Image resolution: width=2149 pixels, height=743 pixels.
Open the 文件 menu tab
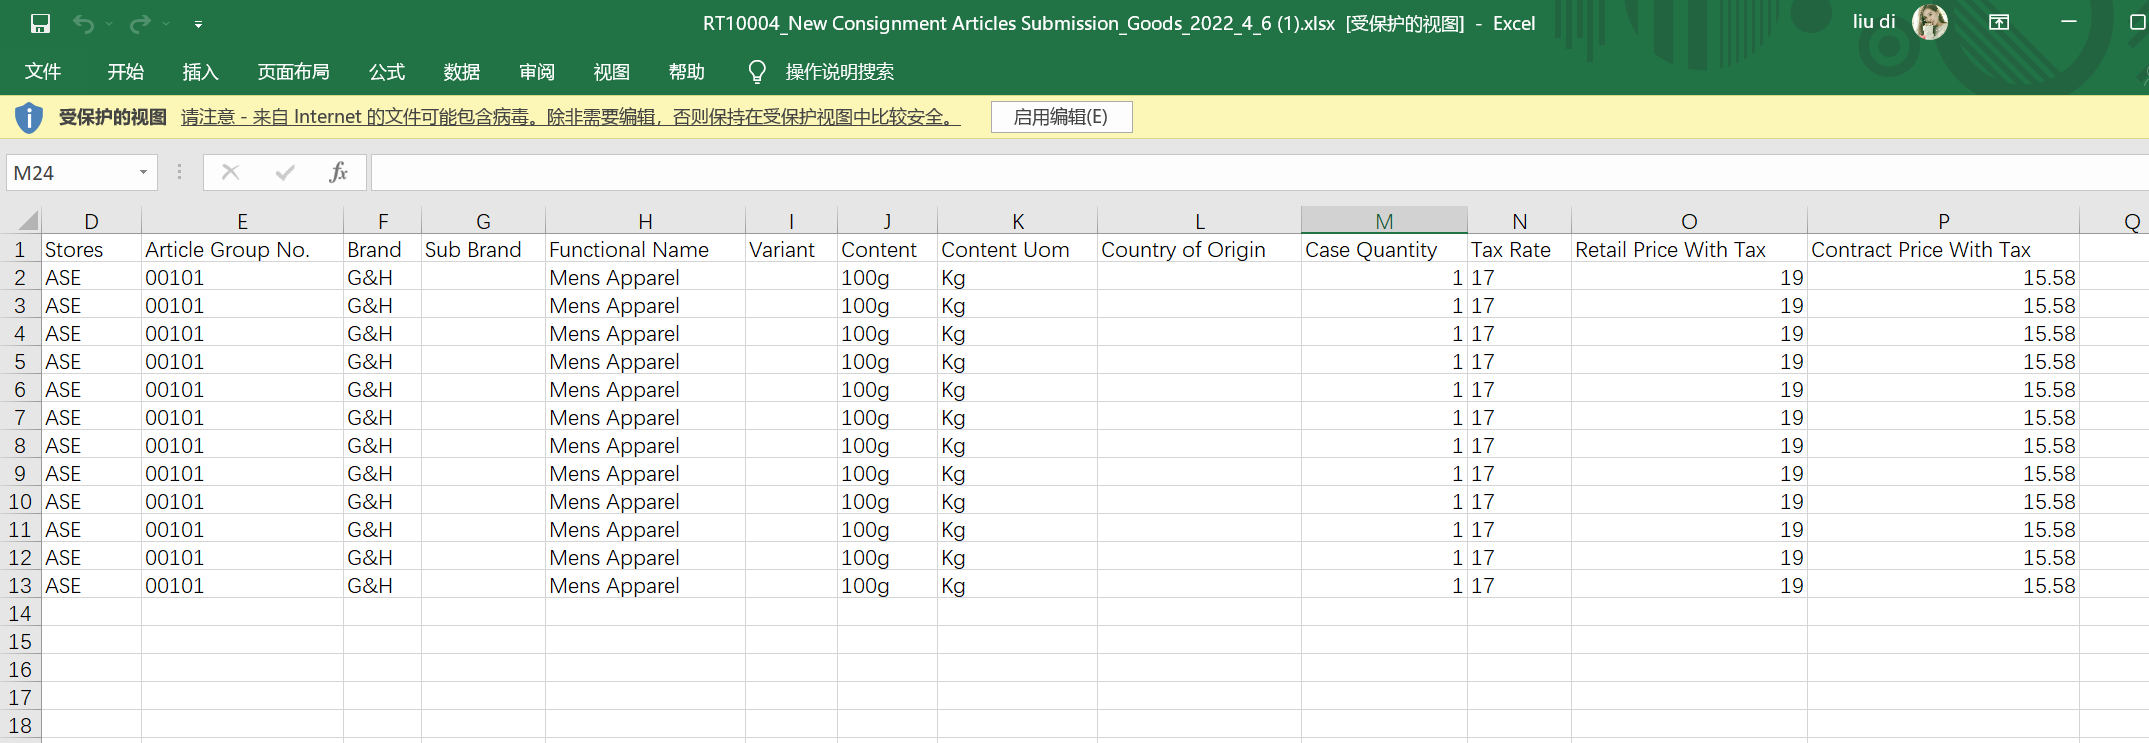click(43, 72)
